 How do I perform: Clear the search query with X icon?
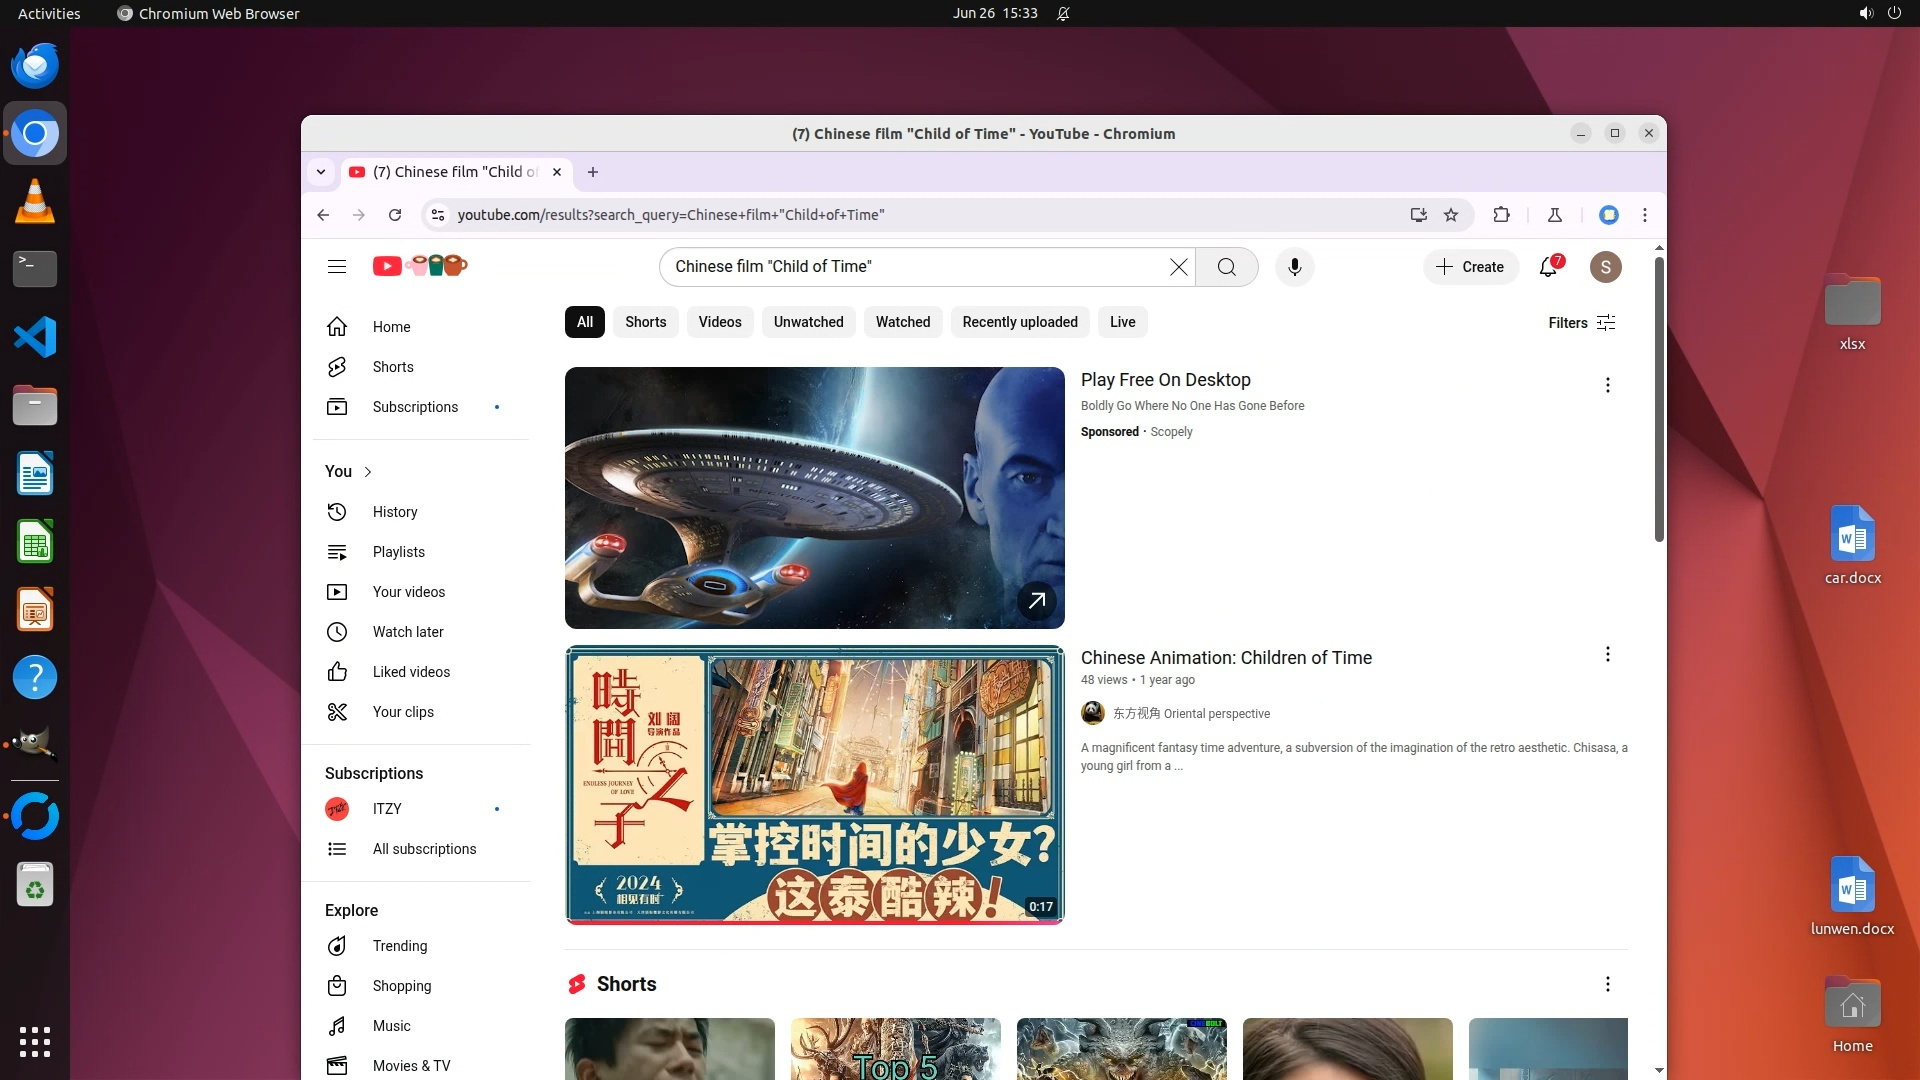pos(1179,267)
